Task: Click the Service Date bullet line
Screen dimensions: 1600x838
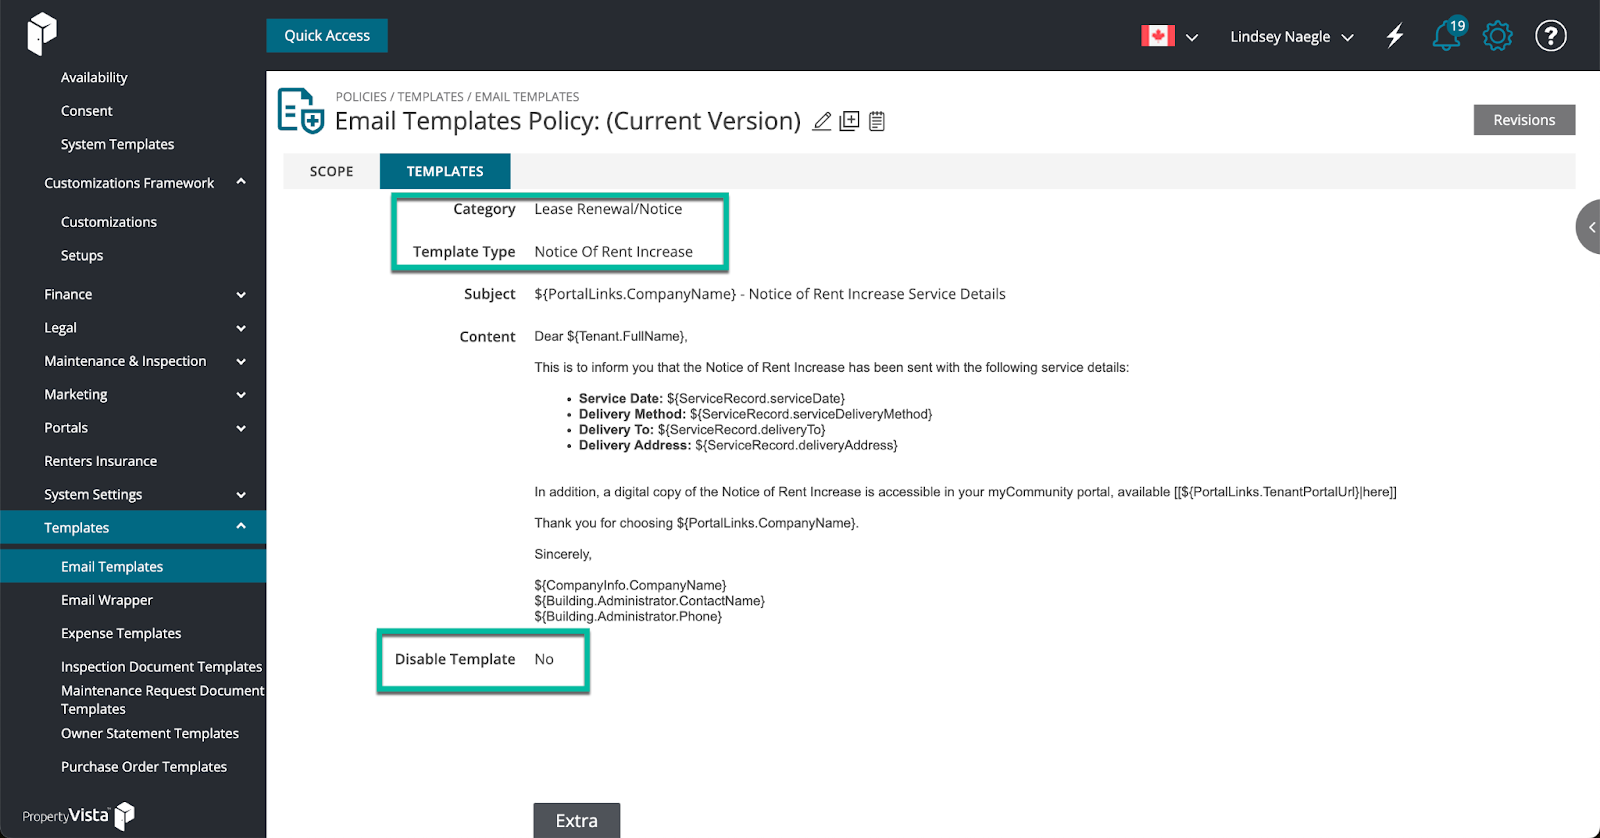Action: [712, 398]
